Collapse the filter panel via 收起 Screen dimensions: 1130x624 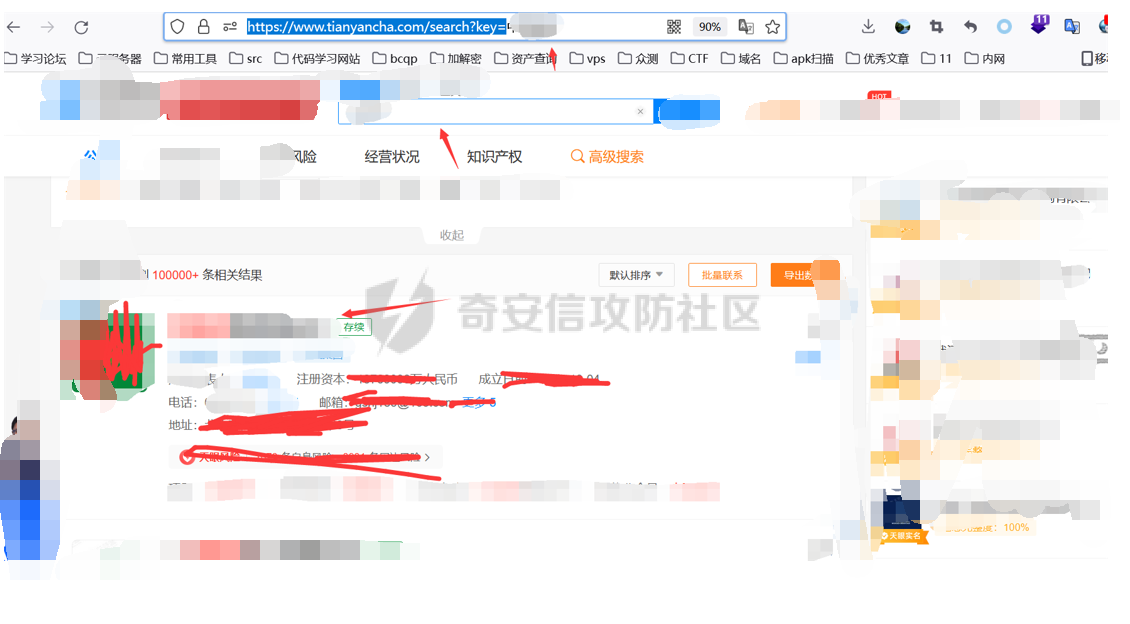click(452, 235)
